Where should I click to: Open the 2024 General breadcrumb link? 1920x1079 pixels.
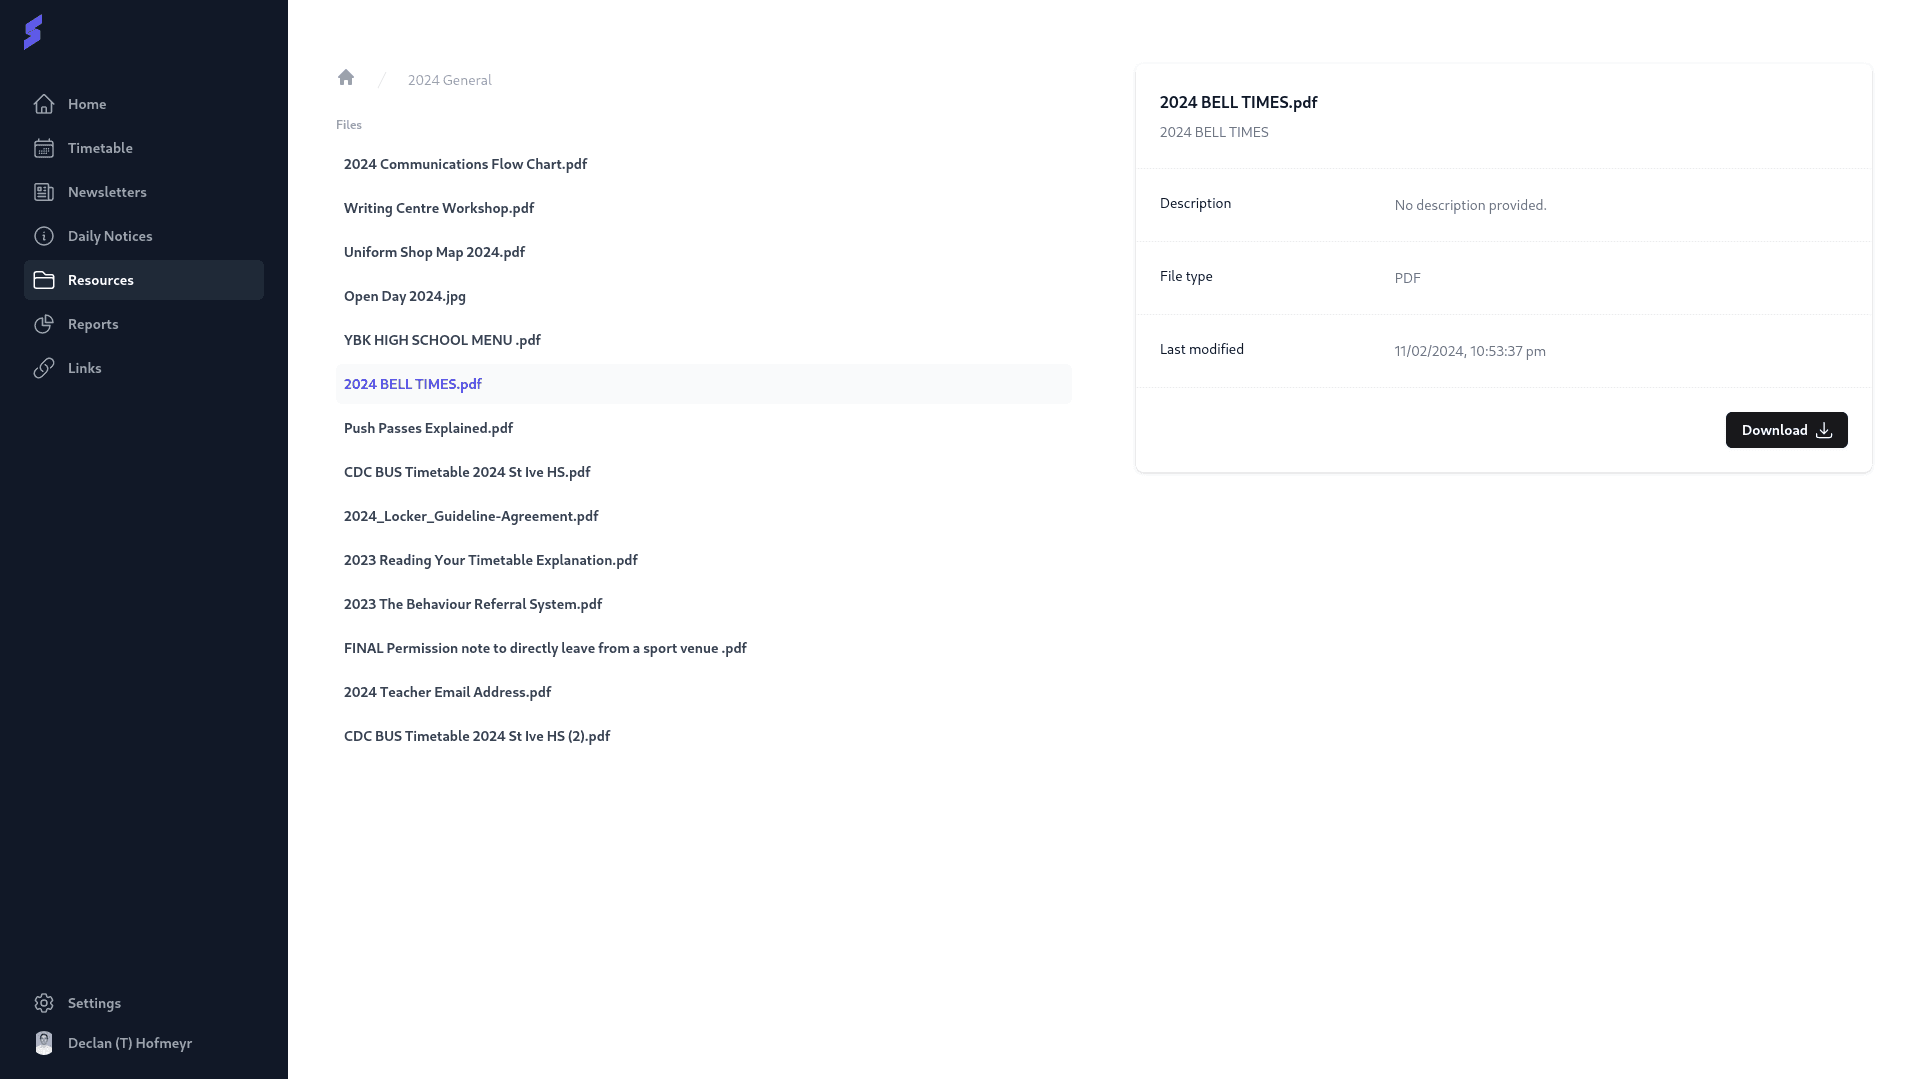[449, 80]
